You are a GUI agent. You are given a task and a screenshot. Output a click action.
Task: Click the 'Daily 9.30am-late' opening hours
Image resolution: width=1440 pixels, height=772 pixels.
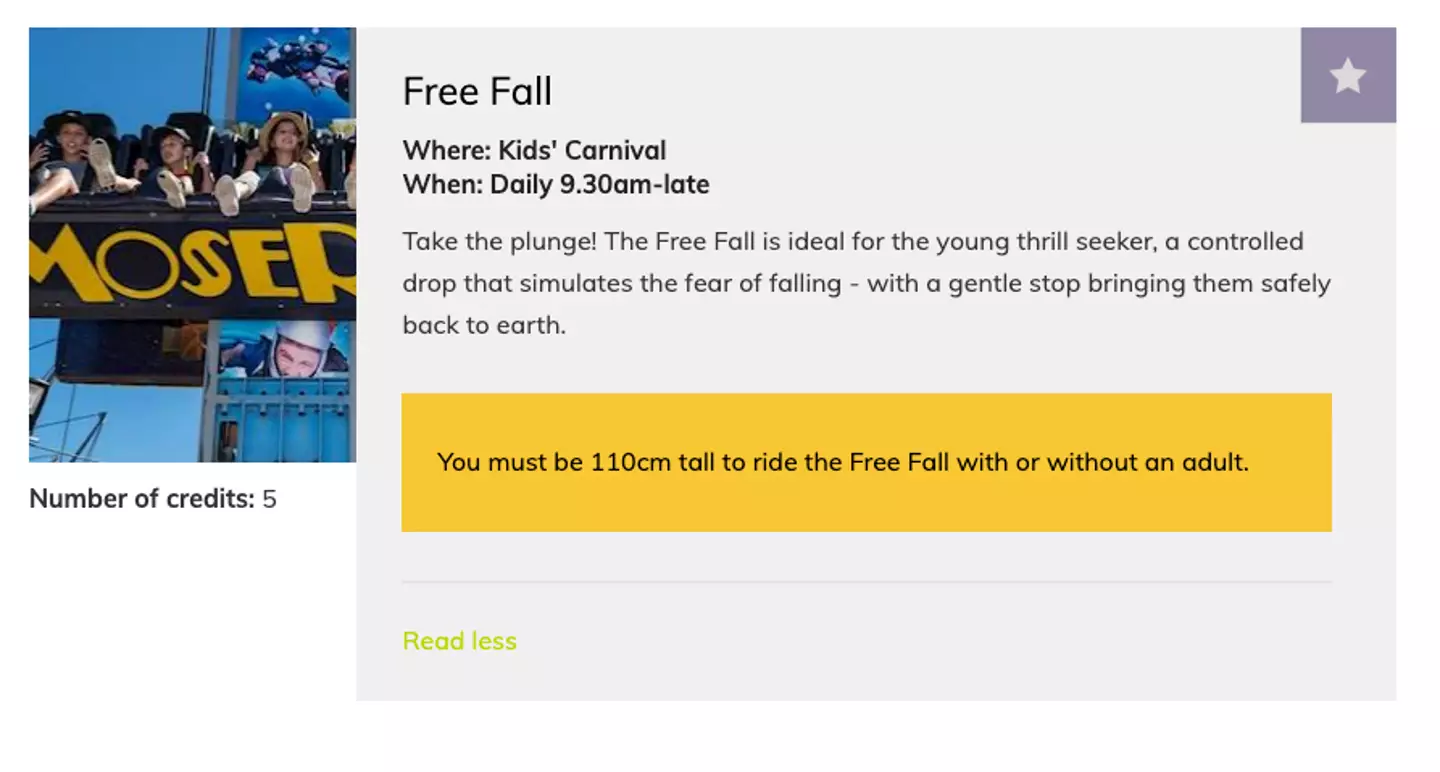click(599, 185)
